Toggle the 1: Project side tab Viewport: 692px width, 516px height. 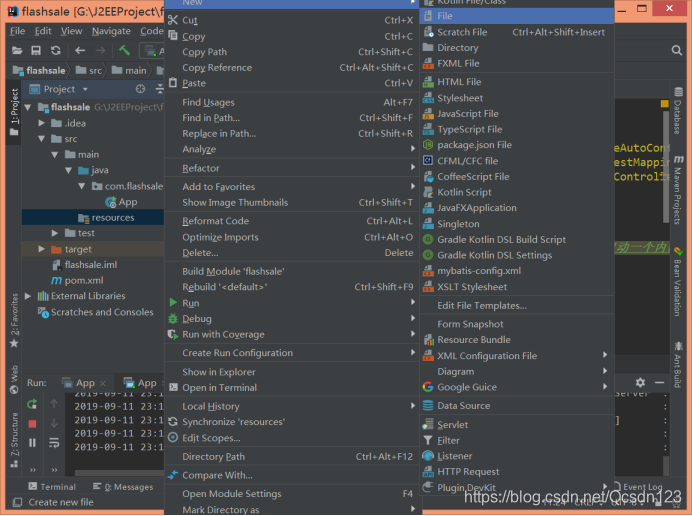pos(14,112)
